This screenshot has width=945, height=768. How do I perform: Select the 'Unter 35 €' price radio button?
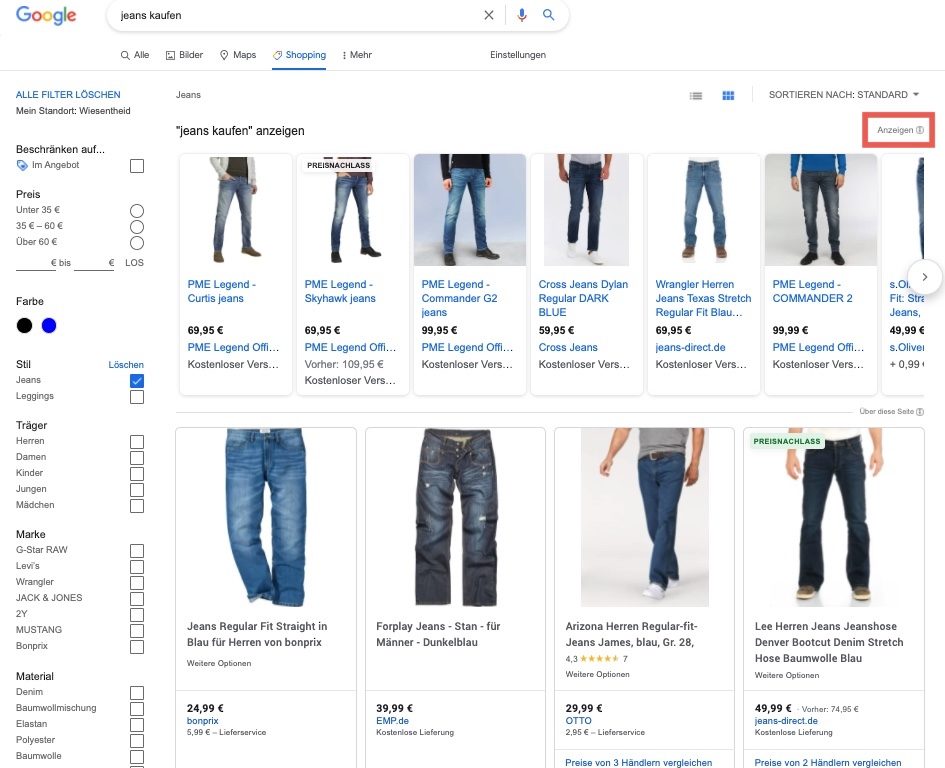pyautogui.click(x=137, y=210)
